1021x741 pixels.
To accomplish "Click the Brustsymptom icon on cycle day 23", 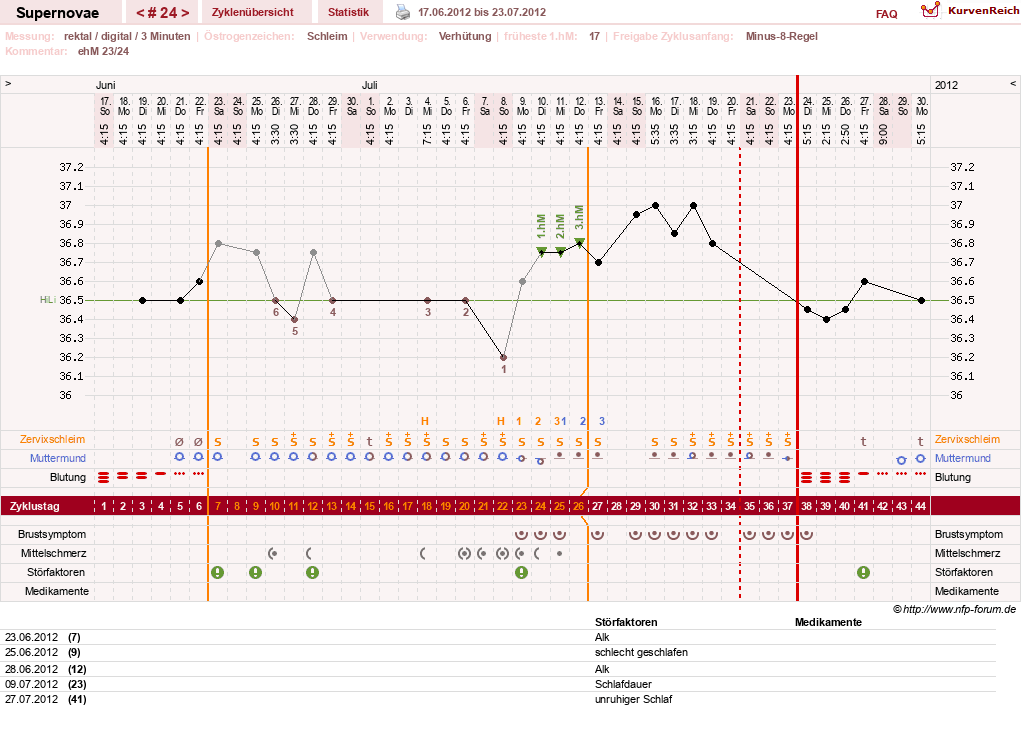I will click(x=521, y=535).
